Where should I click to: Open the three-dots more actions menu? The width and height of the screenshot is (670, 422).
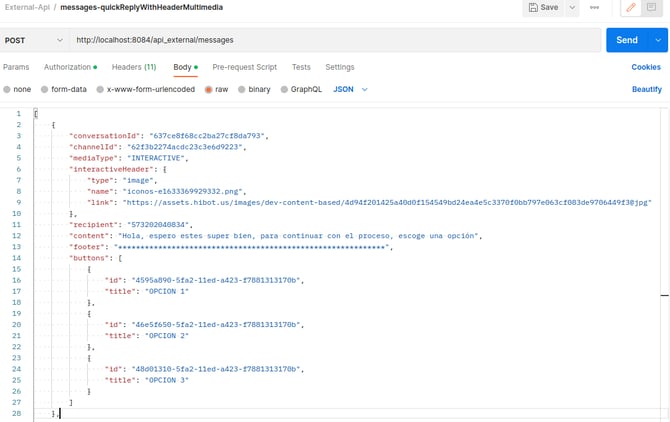click(x=594, y=8)
